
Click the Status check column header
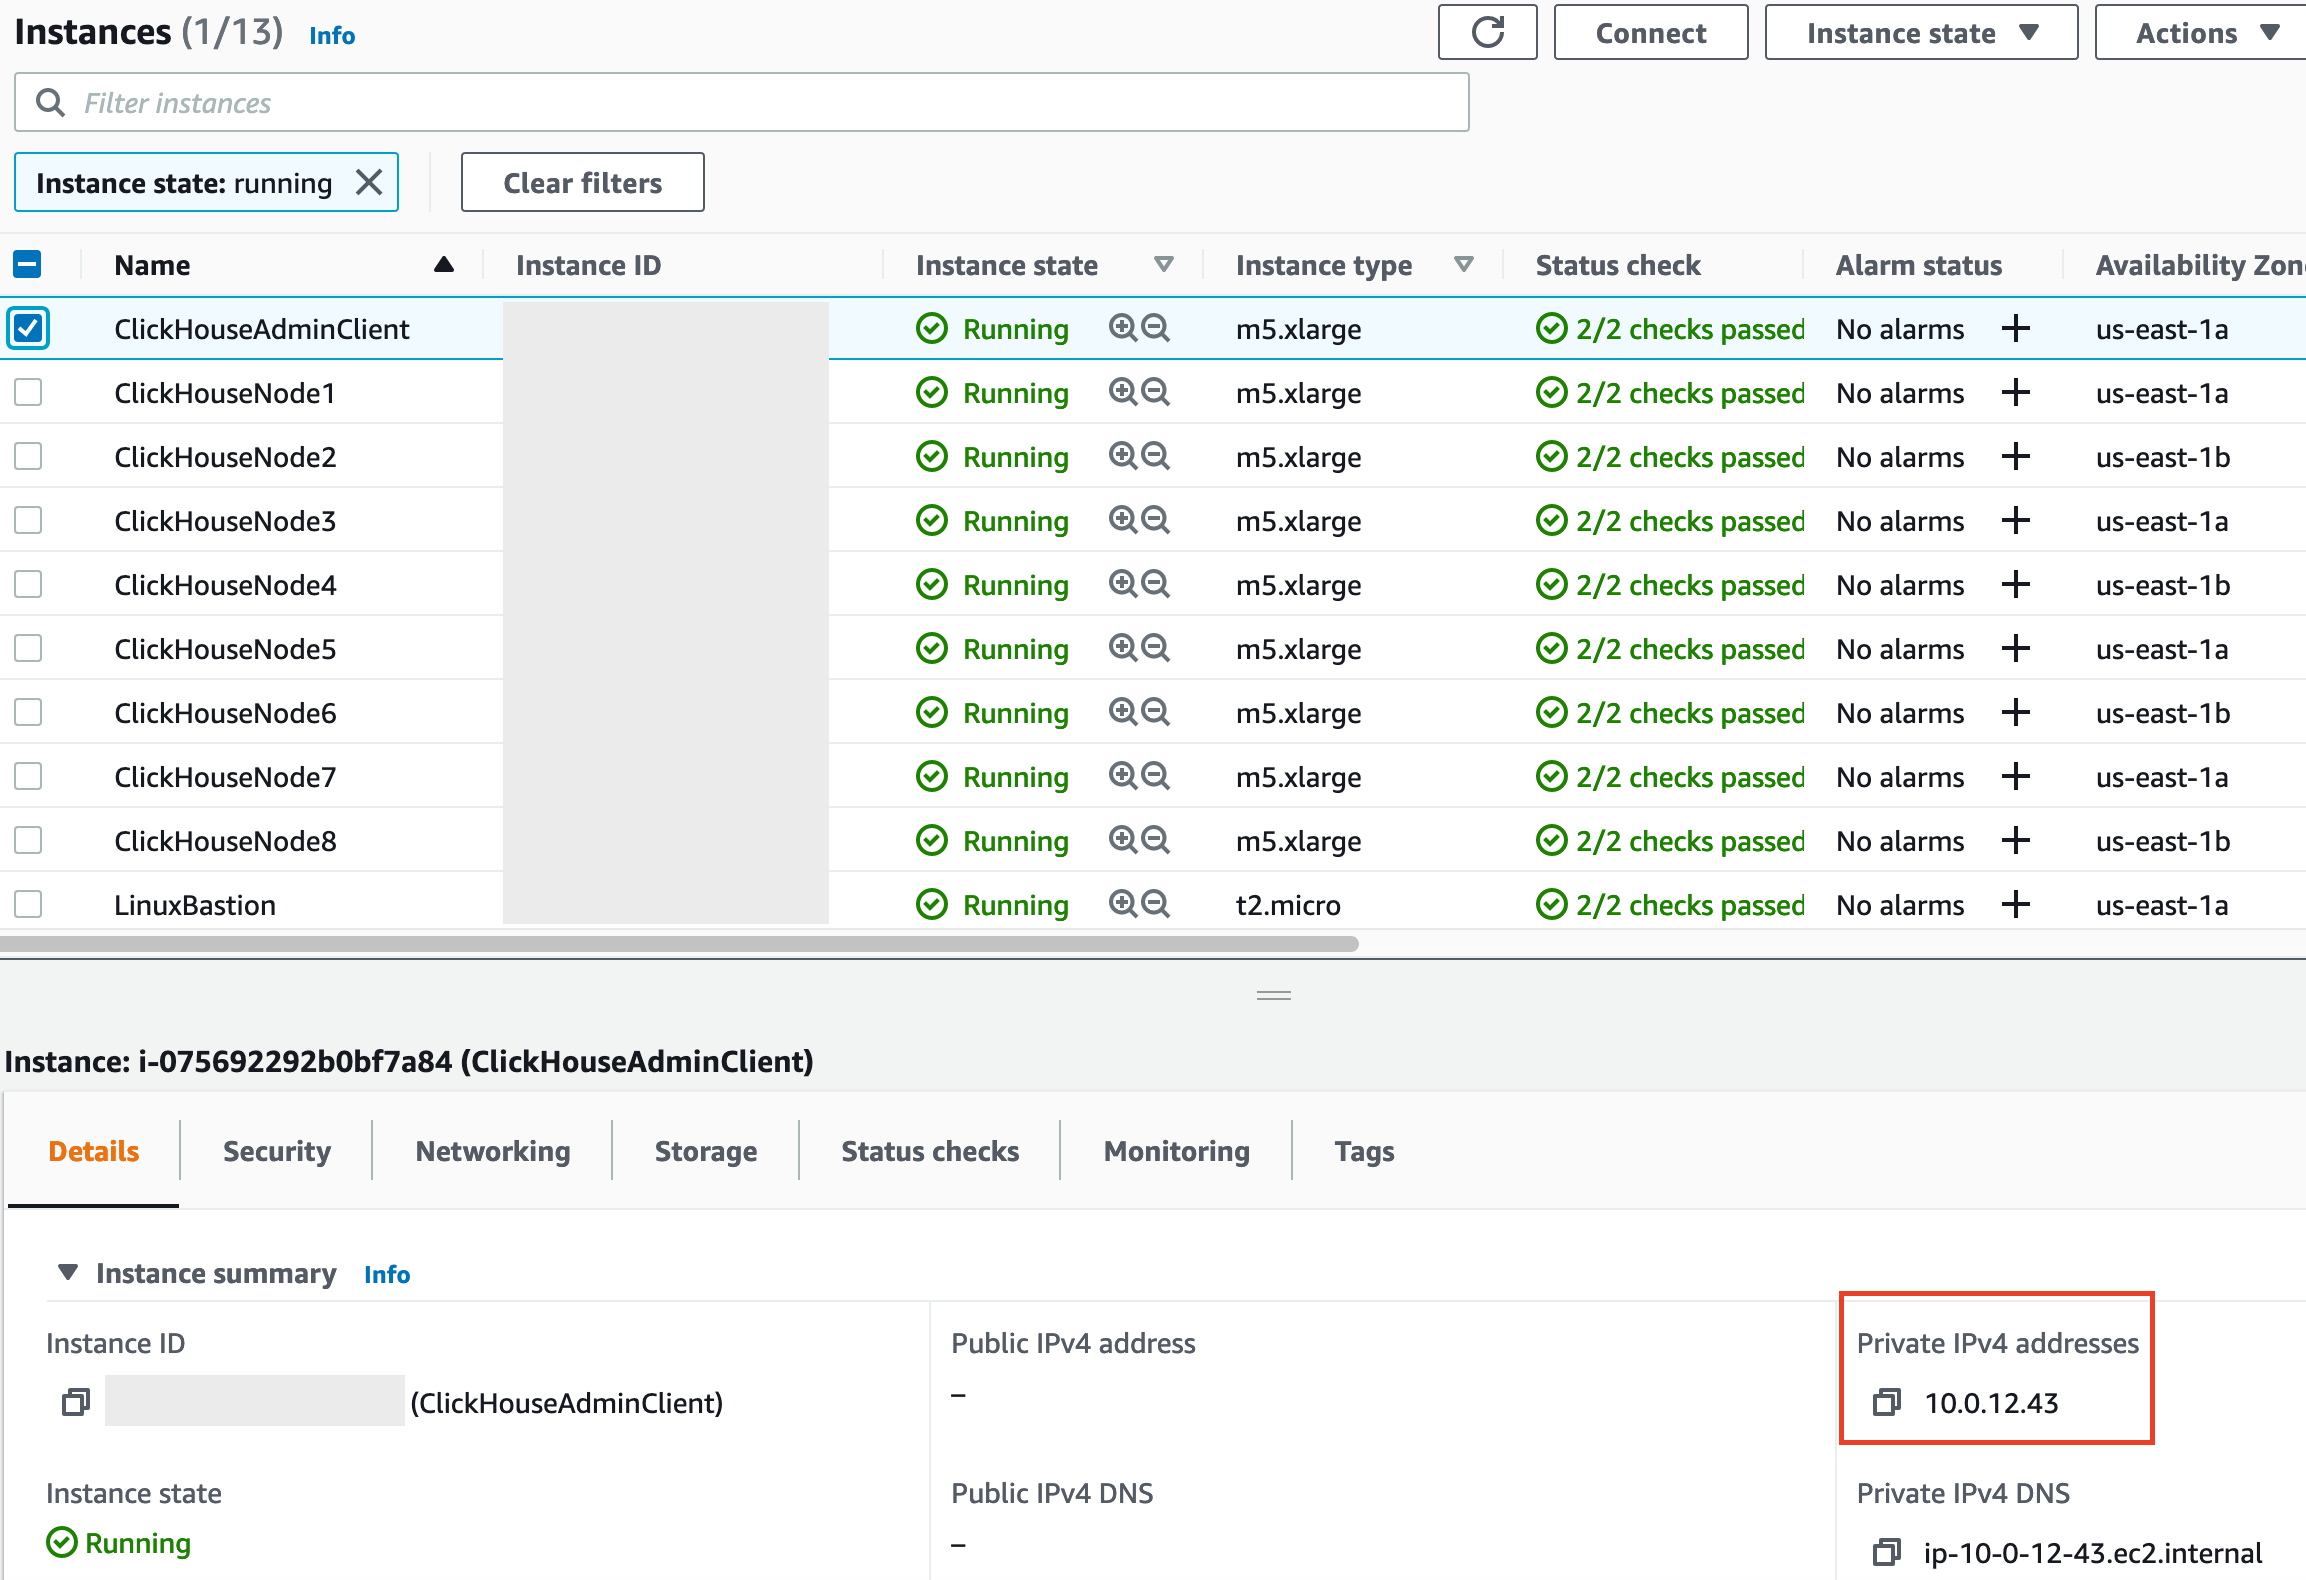(x=1617, y=265)
